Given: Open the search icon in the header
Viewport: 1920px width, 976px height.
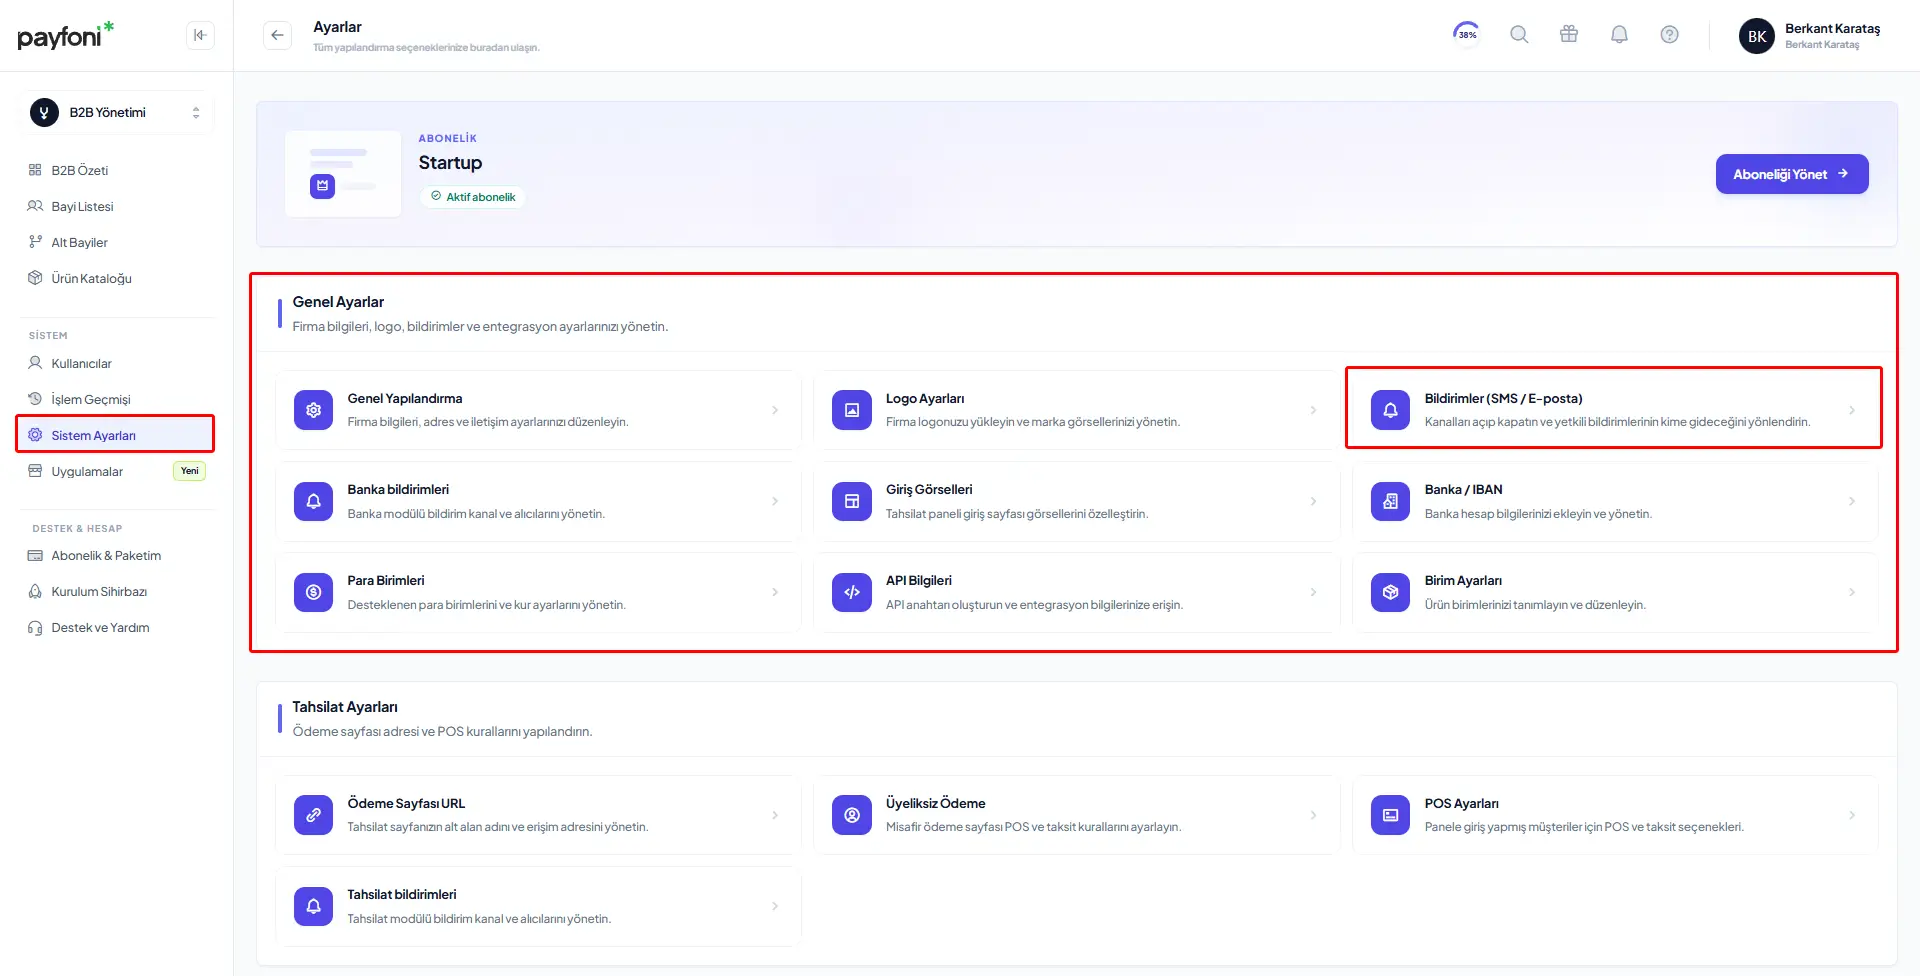Looking at the screenshot, I should click(x=1519, y=35).
